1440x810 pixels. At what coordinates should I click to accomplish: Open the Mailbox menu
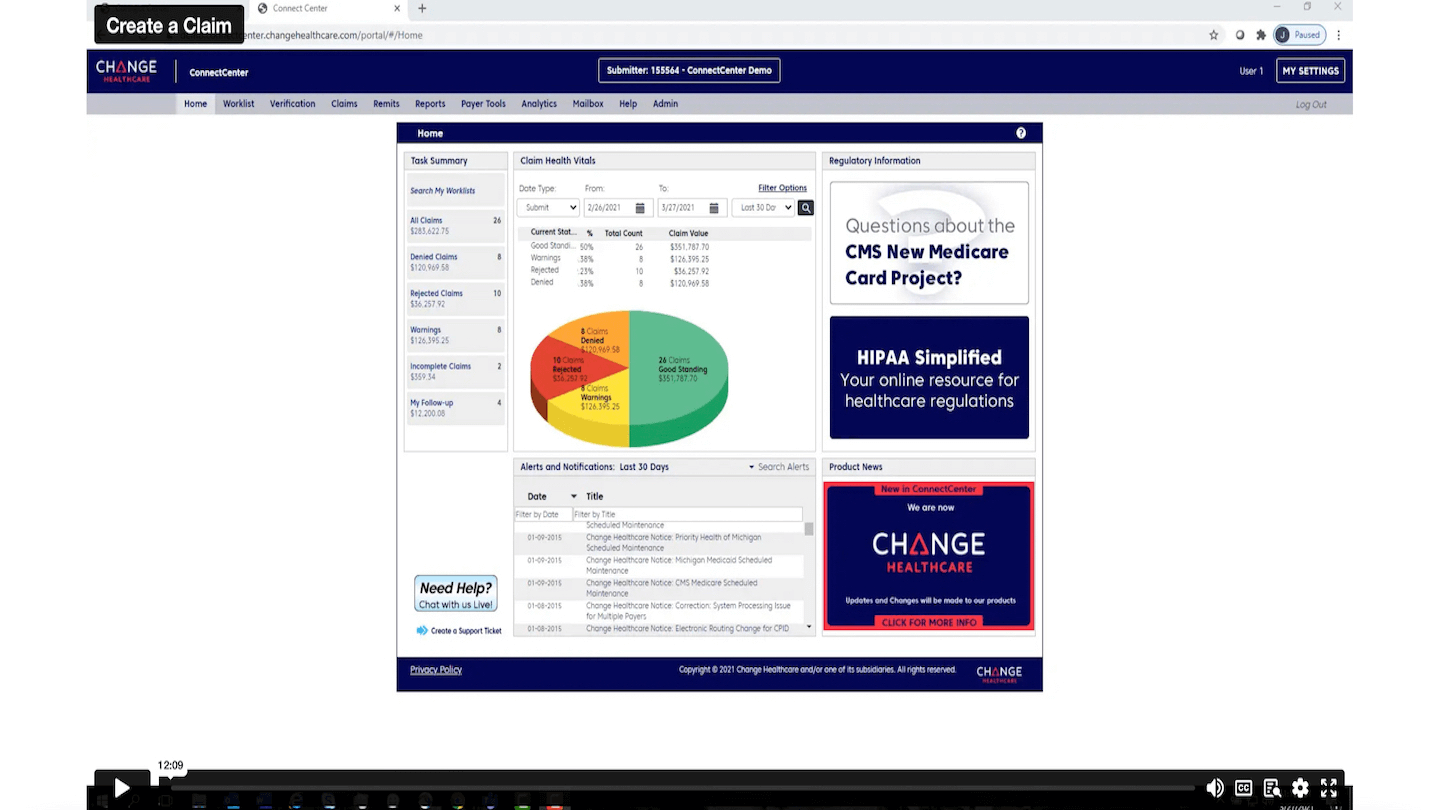pos(588,104)
